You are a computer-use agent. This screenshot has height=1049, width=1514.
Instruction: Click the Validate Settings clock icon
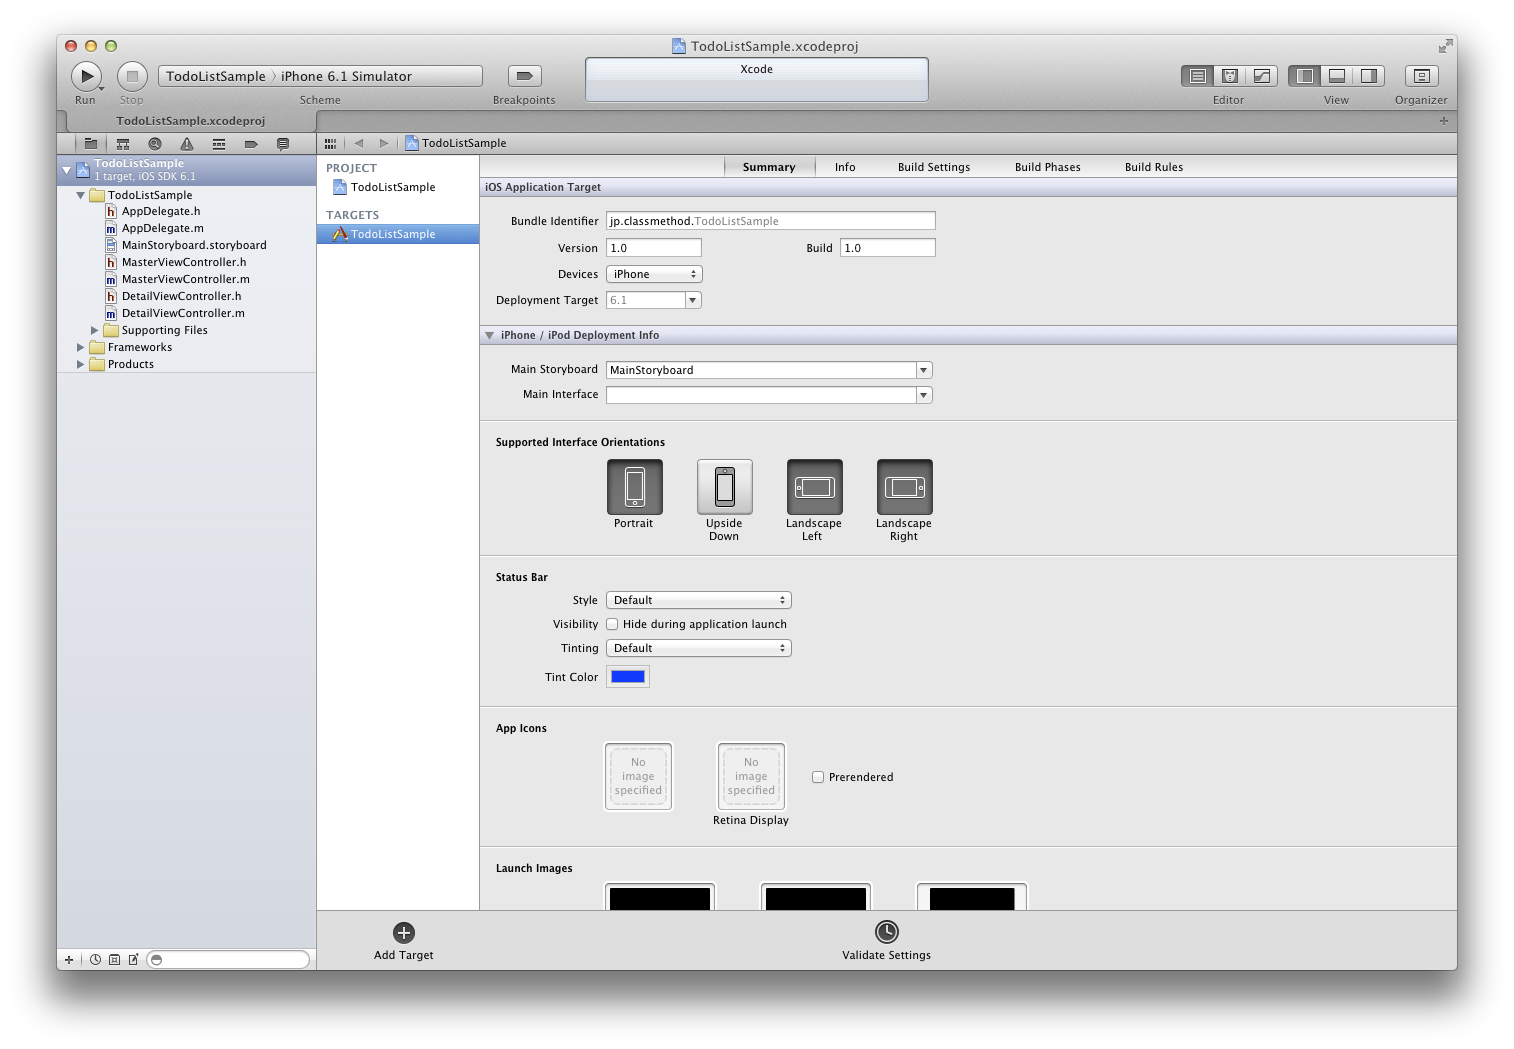[887, 932]
